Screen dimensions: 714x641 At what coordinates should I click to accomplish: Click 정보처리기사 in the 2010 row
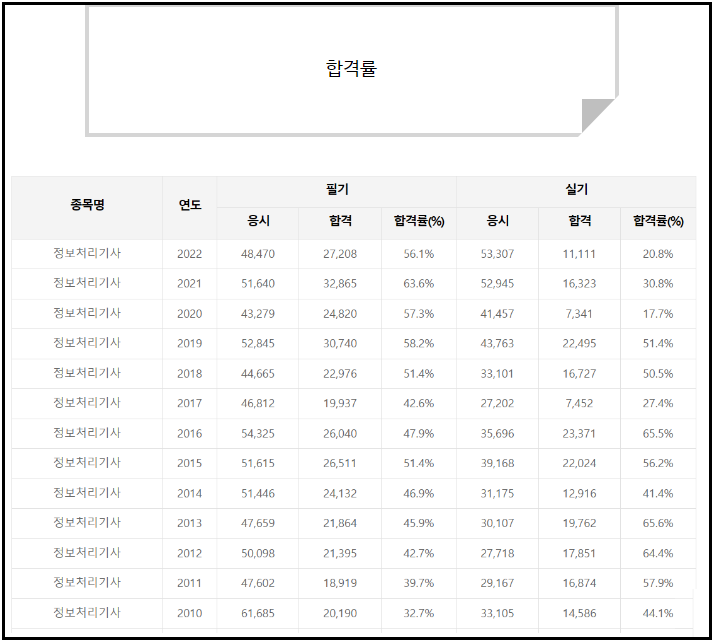[87, 612]
